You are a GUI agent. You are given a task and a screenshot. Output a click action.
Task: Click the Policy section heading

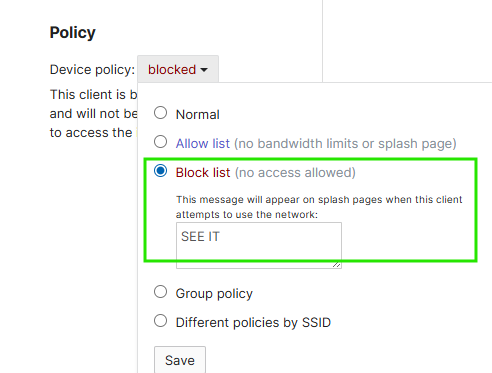click(x=73, y=33)
